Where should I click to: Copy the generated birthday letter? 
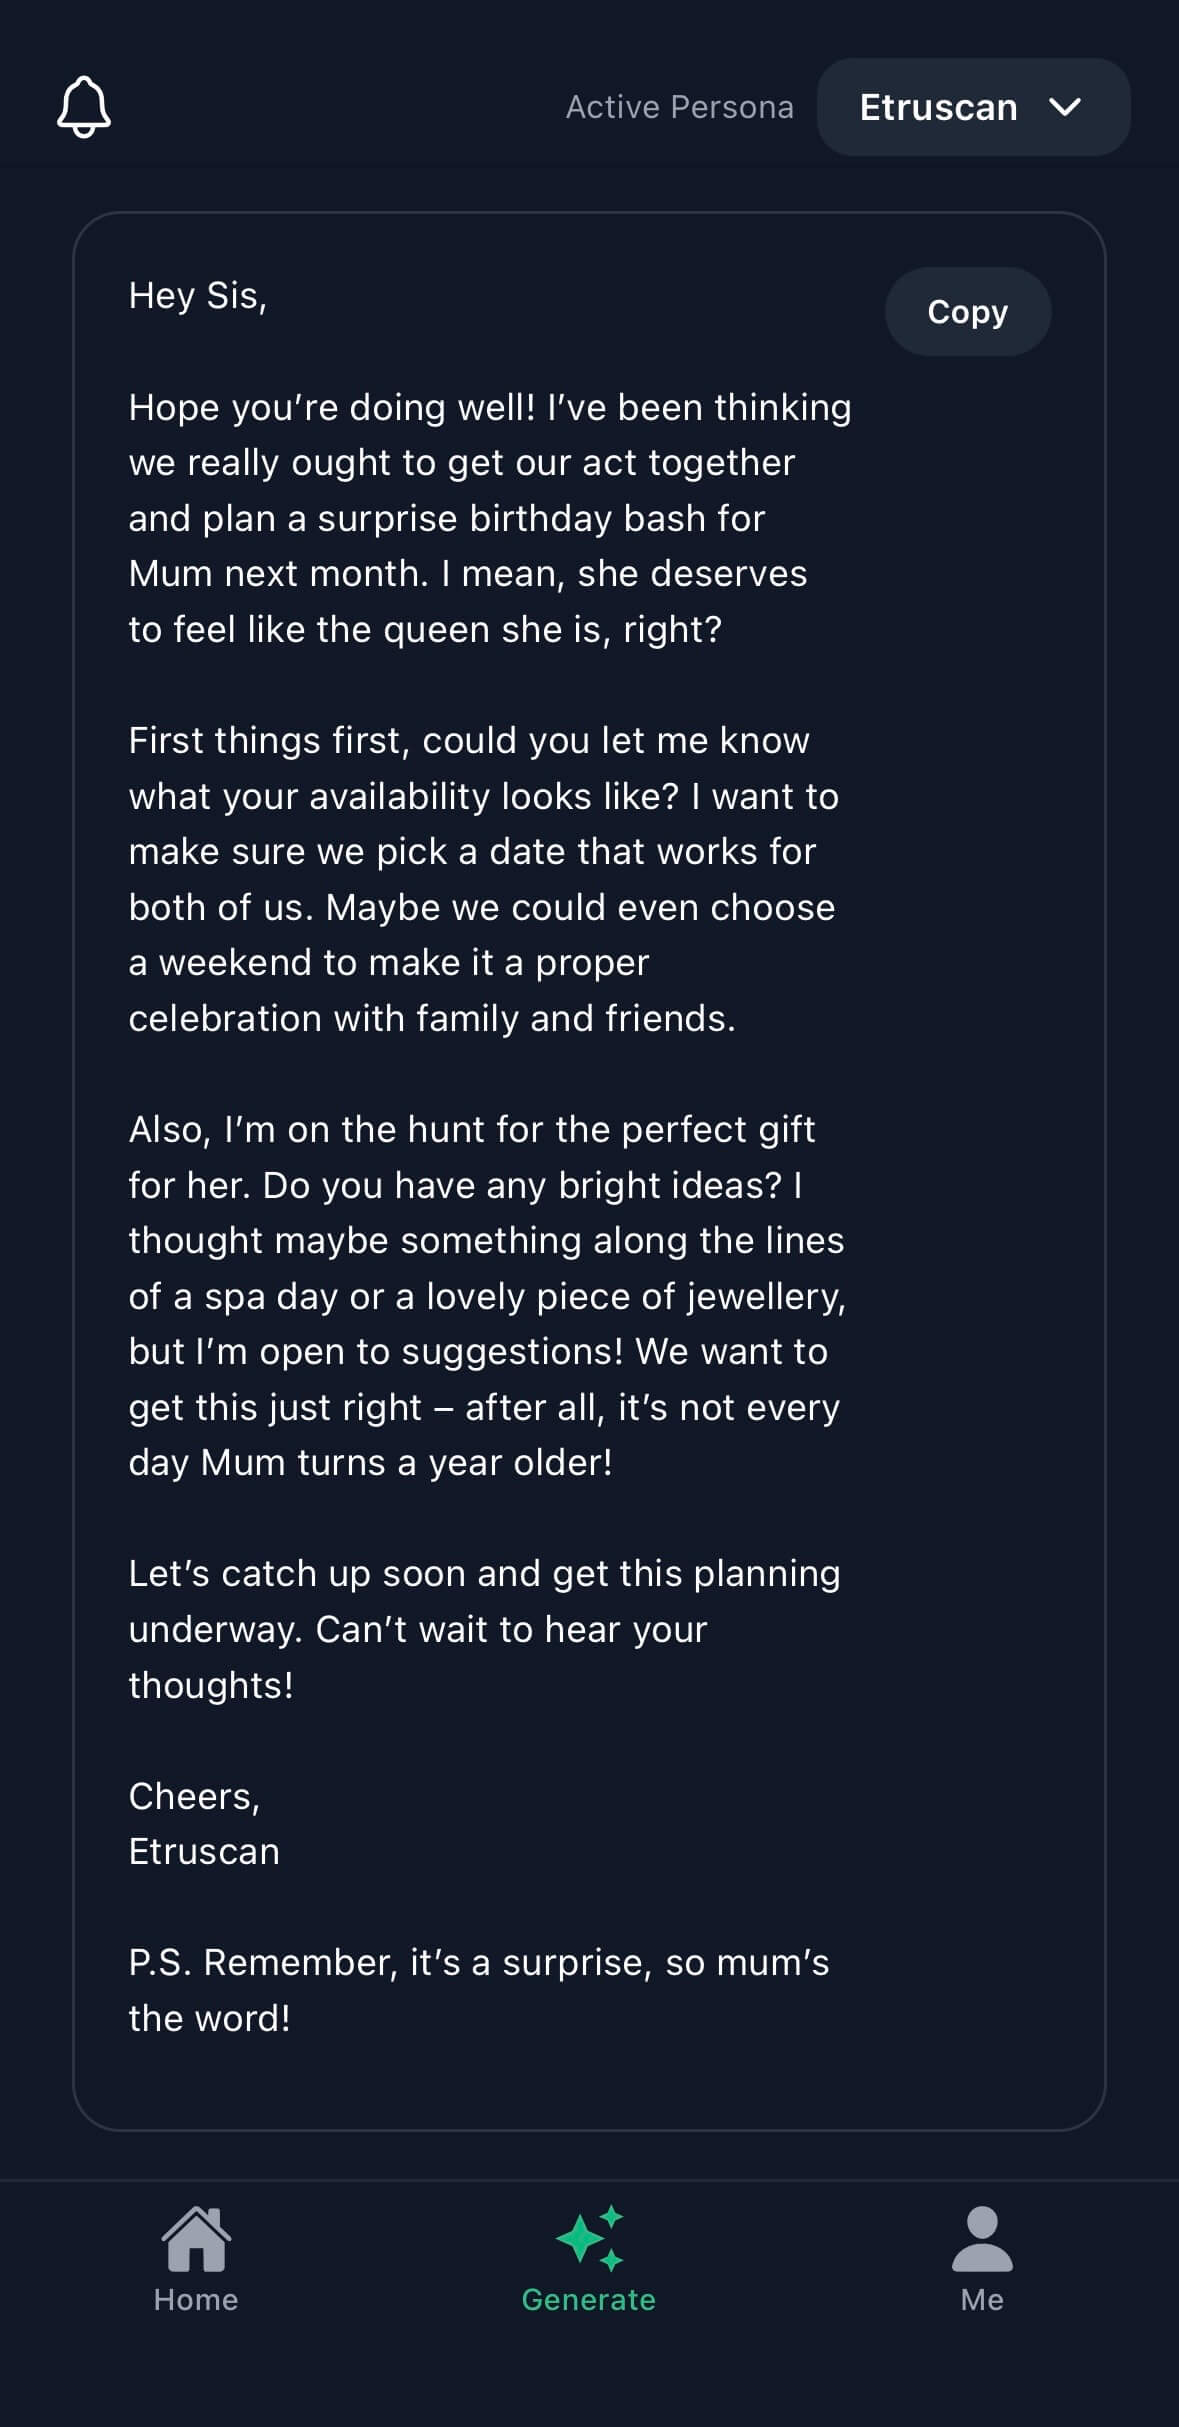pos(967,311)
